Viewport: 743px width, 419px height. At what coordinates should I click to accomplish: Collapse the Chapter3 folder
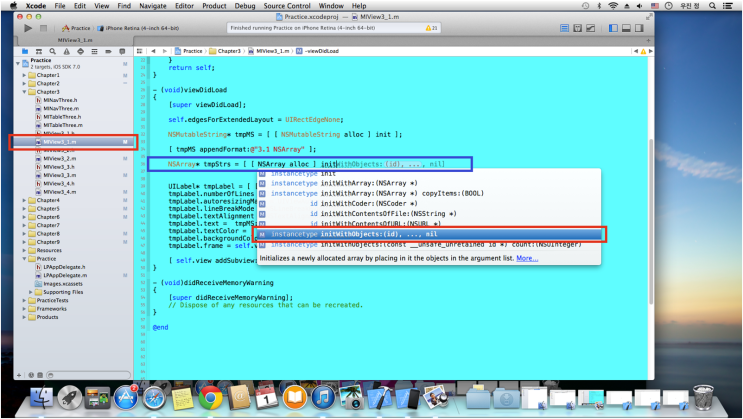25,92
